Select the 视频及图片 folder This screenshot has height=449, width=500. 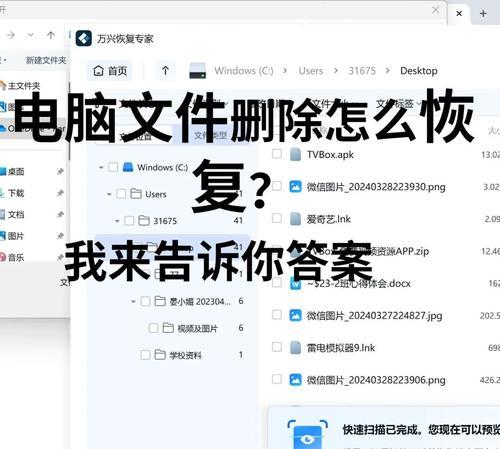[197, 329]
